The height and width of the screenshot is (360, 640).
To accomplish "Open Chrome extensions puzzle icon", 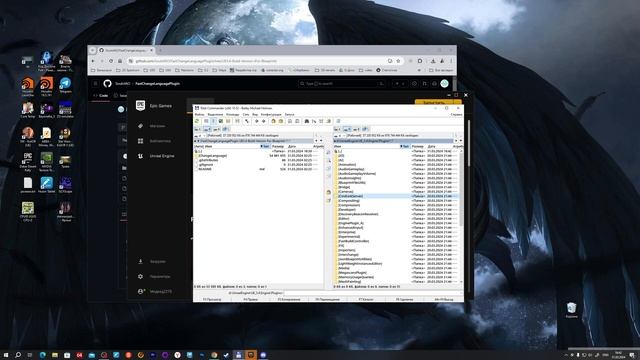I will pyautogui.click(x=420, y=61).
